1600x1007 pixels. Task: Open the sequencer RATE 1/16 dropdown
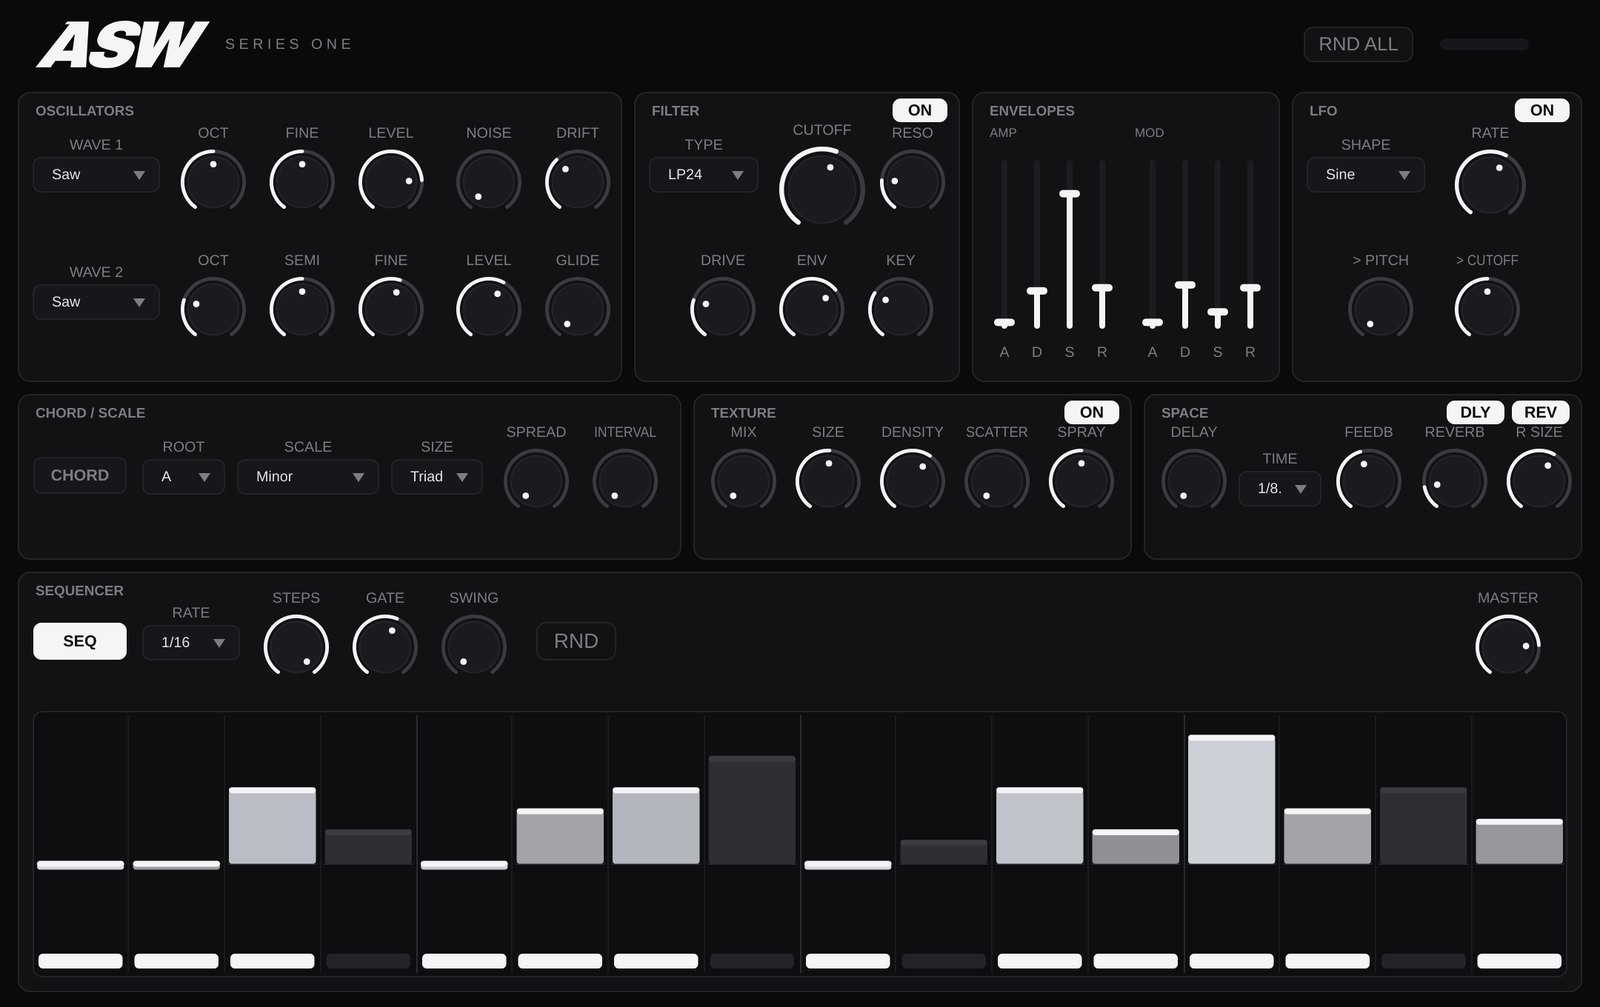tap(191, 643)
